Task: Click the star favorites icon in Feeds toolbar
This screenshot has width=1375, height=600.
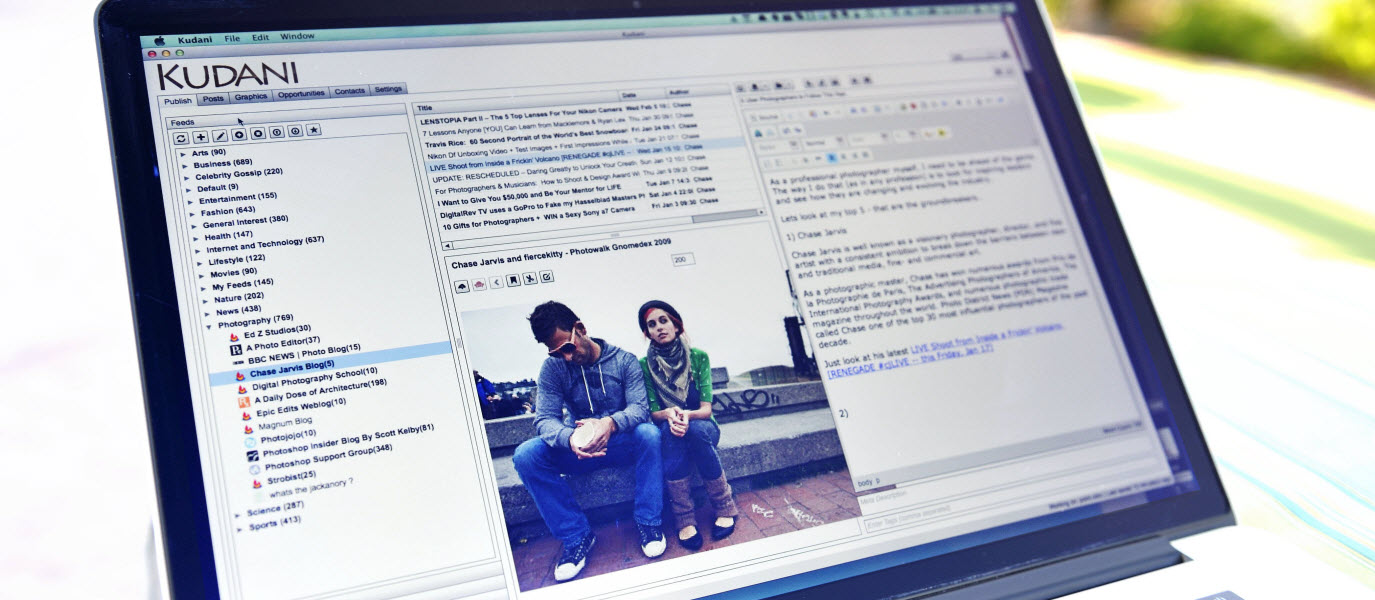Action: coord(313,130)
